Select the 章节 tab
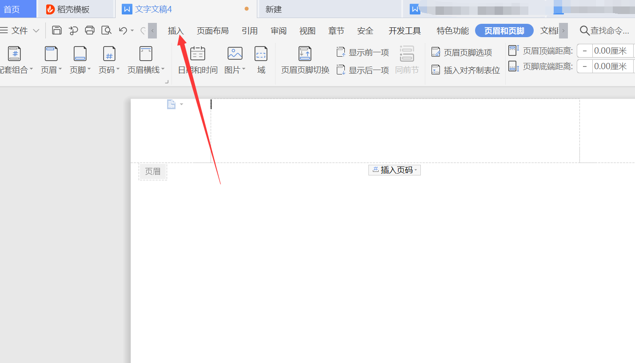Screen dimensions: 635x363 336,30
